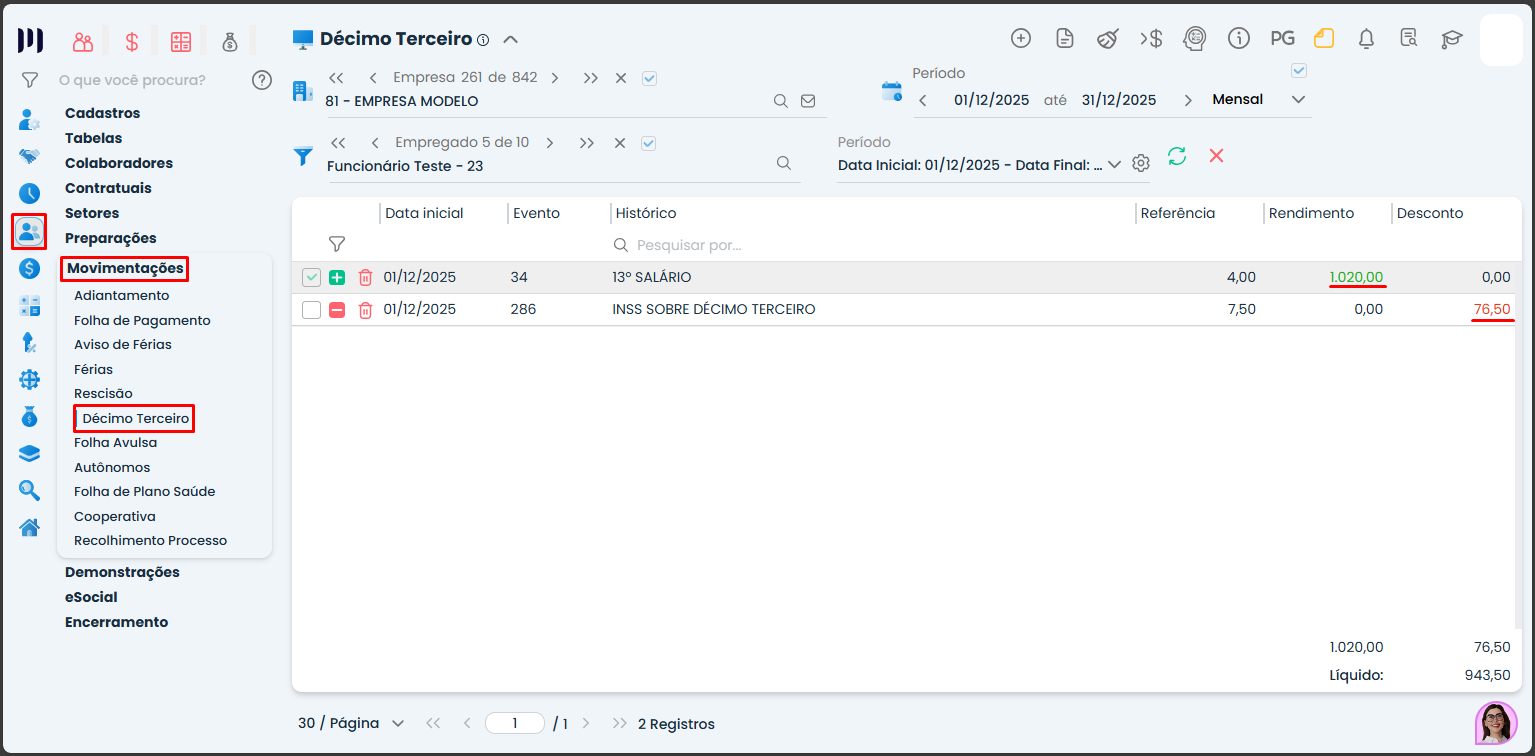Open the eSocial menu
Screen dimensions: 1535x756
(91, 597)
